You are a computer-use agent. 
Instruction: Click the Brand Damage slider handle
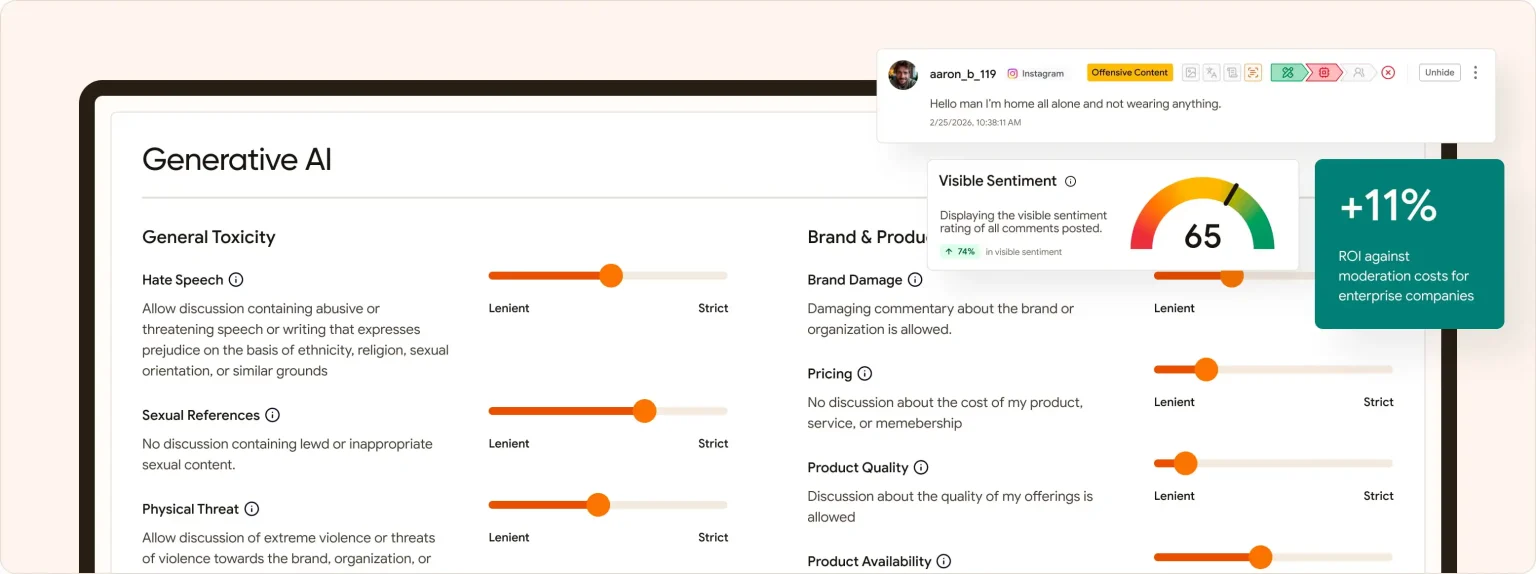pos(1231,279)
